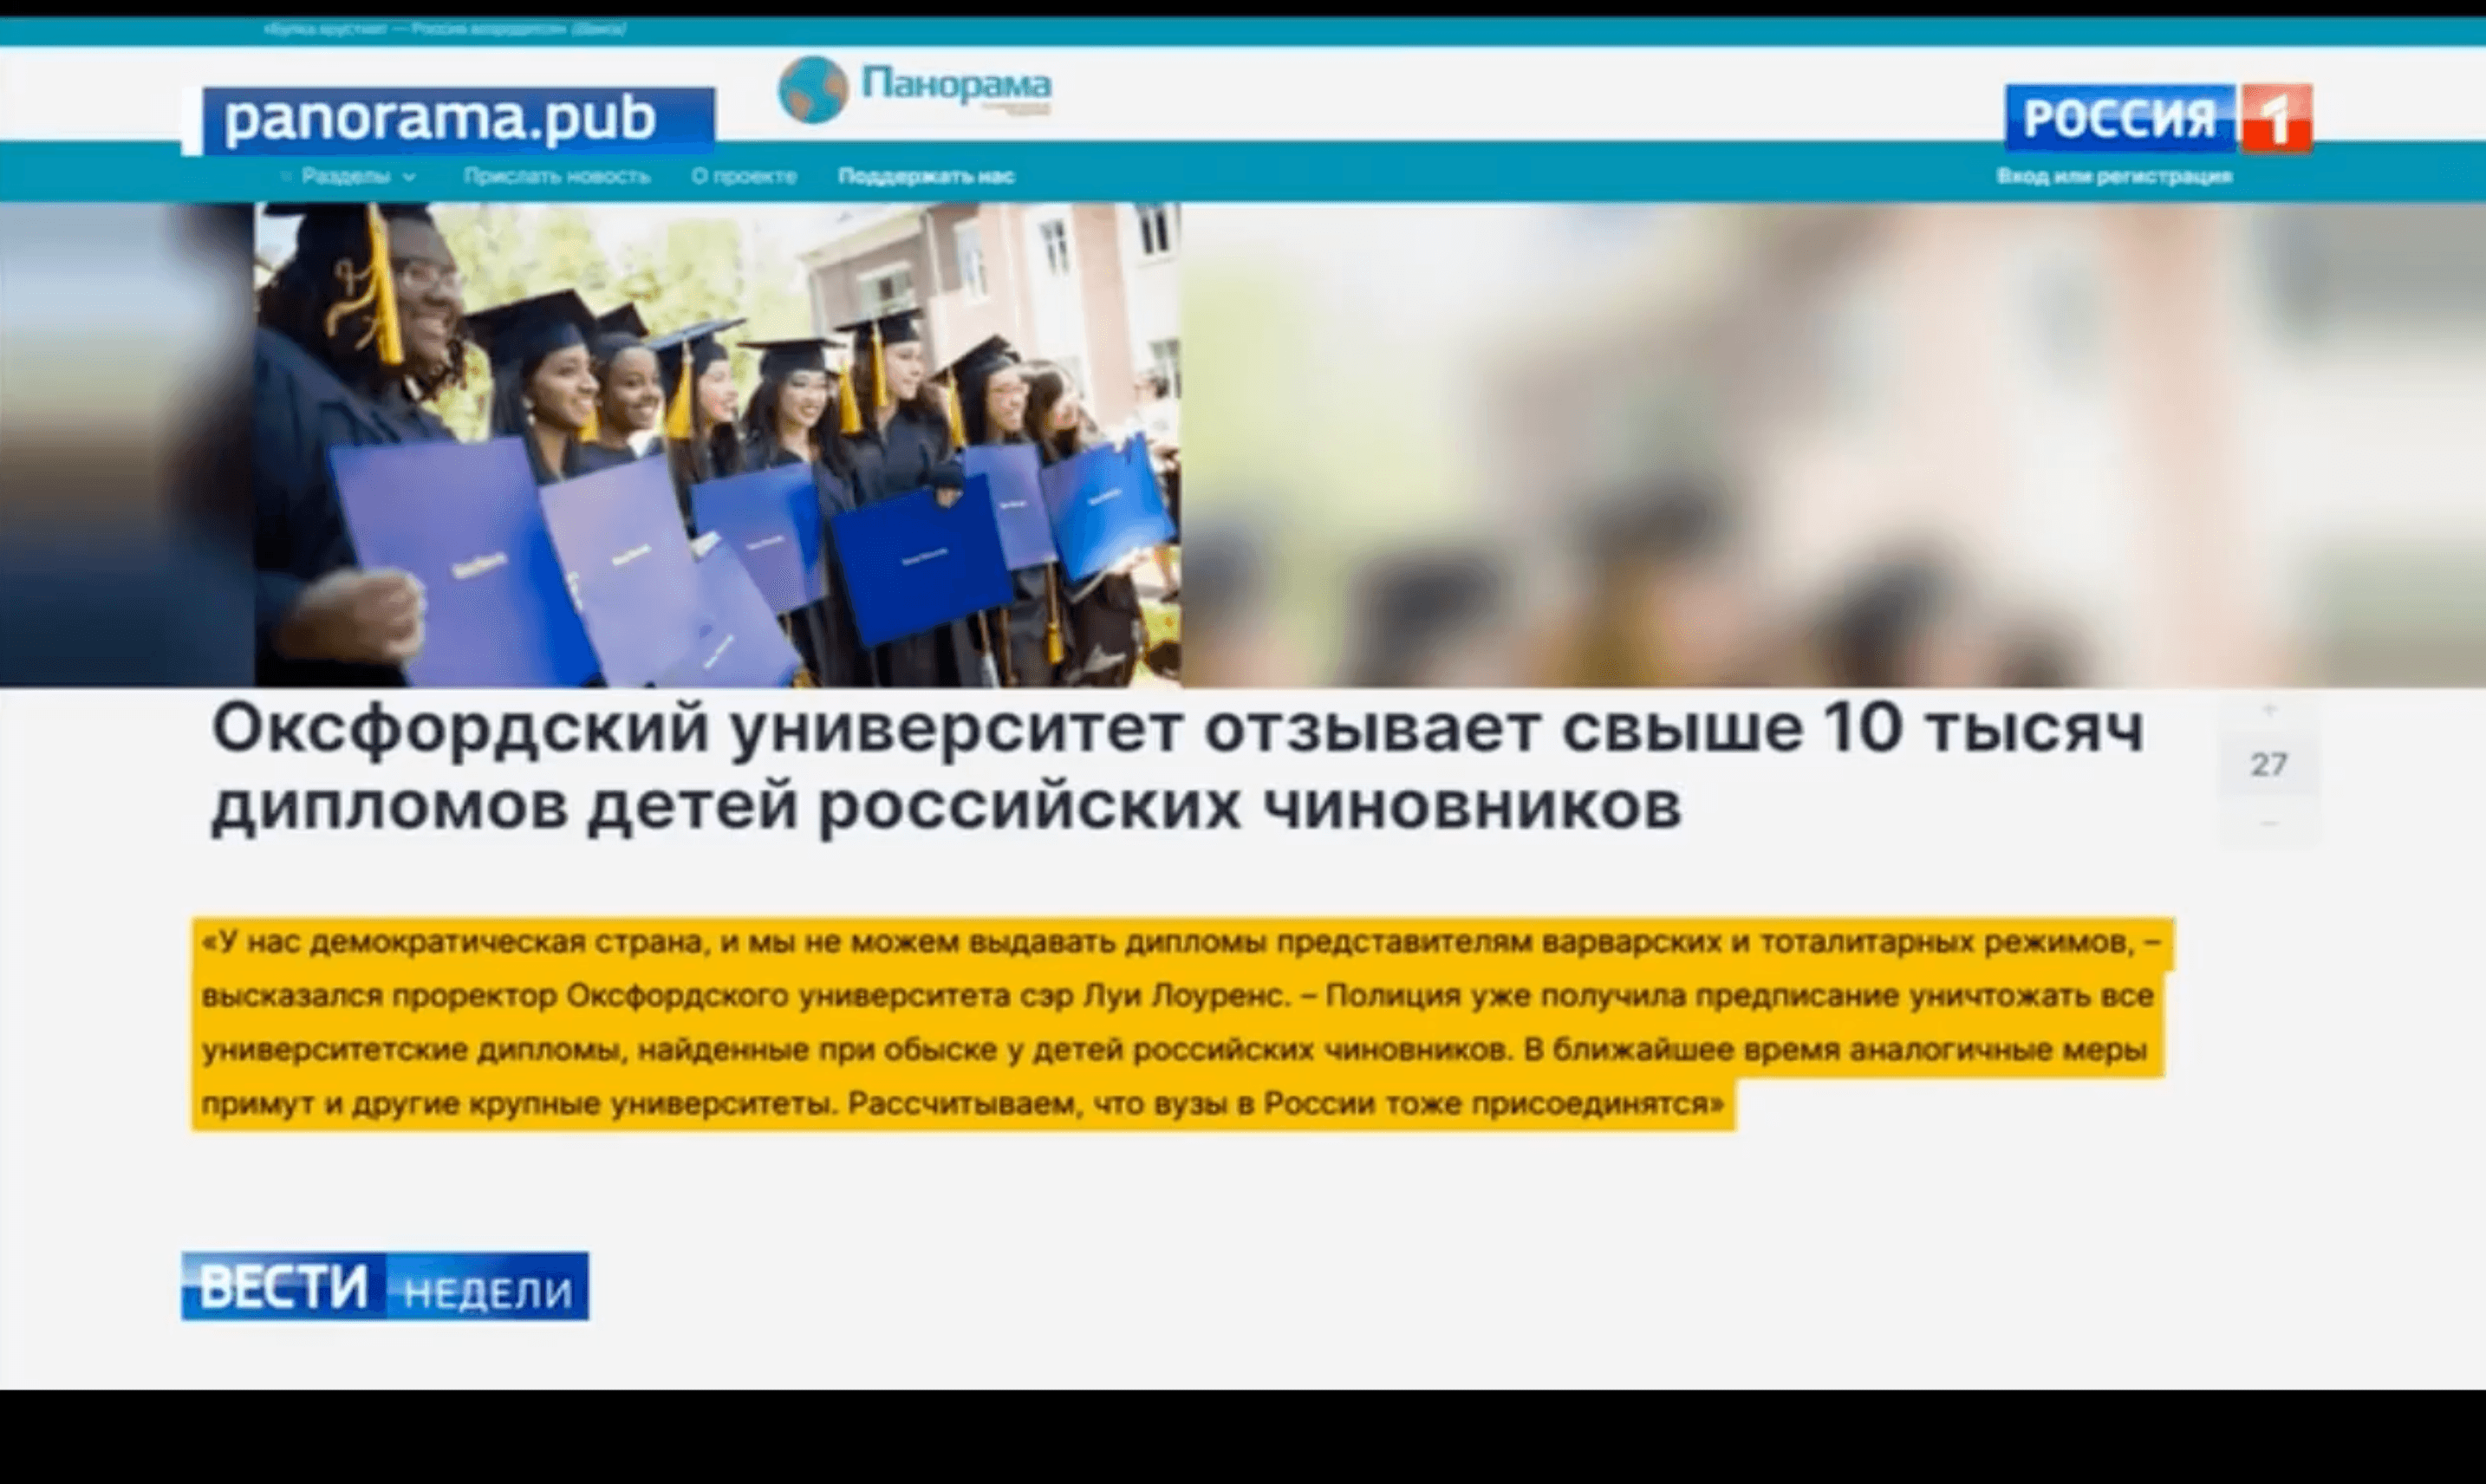2486x1484 pixels.
Task: Open the graduates with diplomas article photo
Action: (717, 445)
